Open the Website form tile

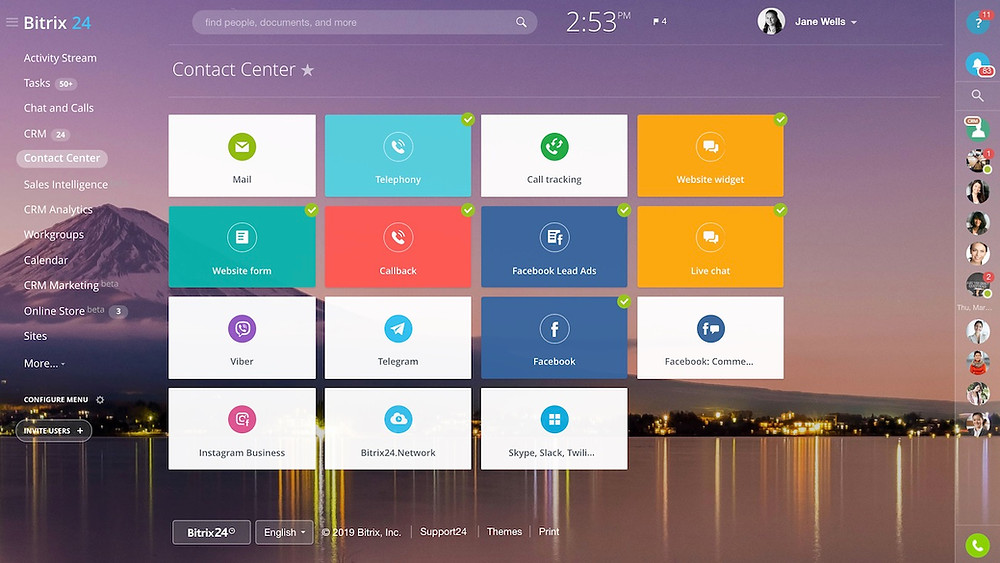tap(242, 247)
